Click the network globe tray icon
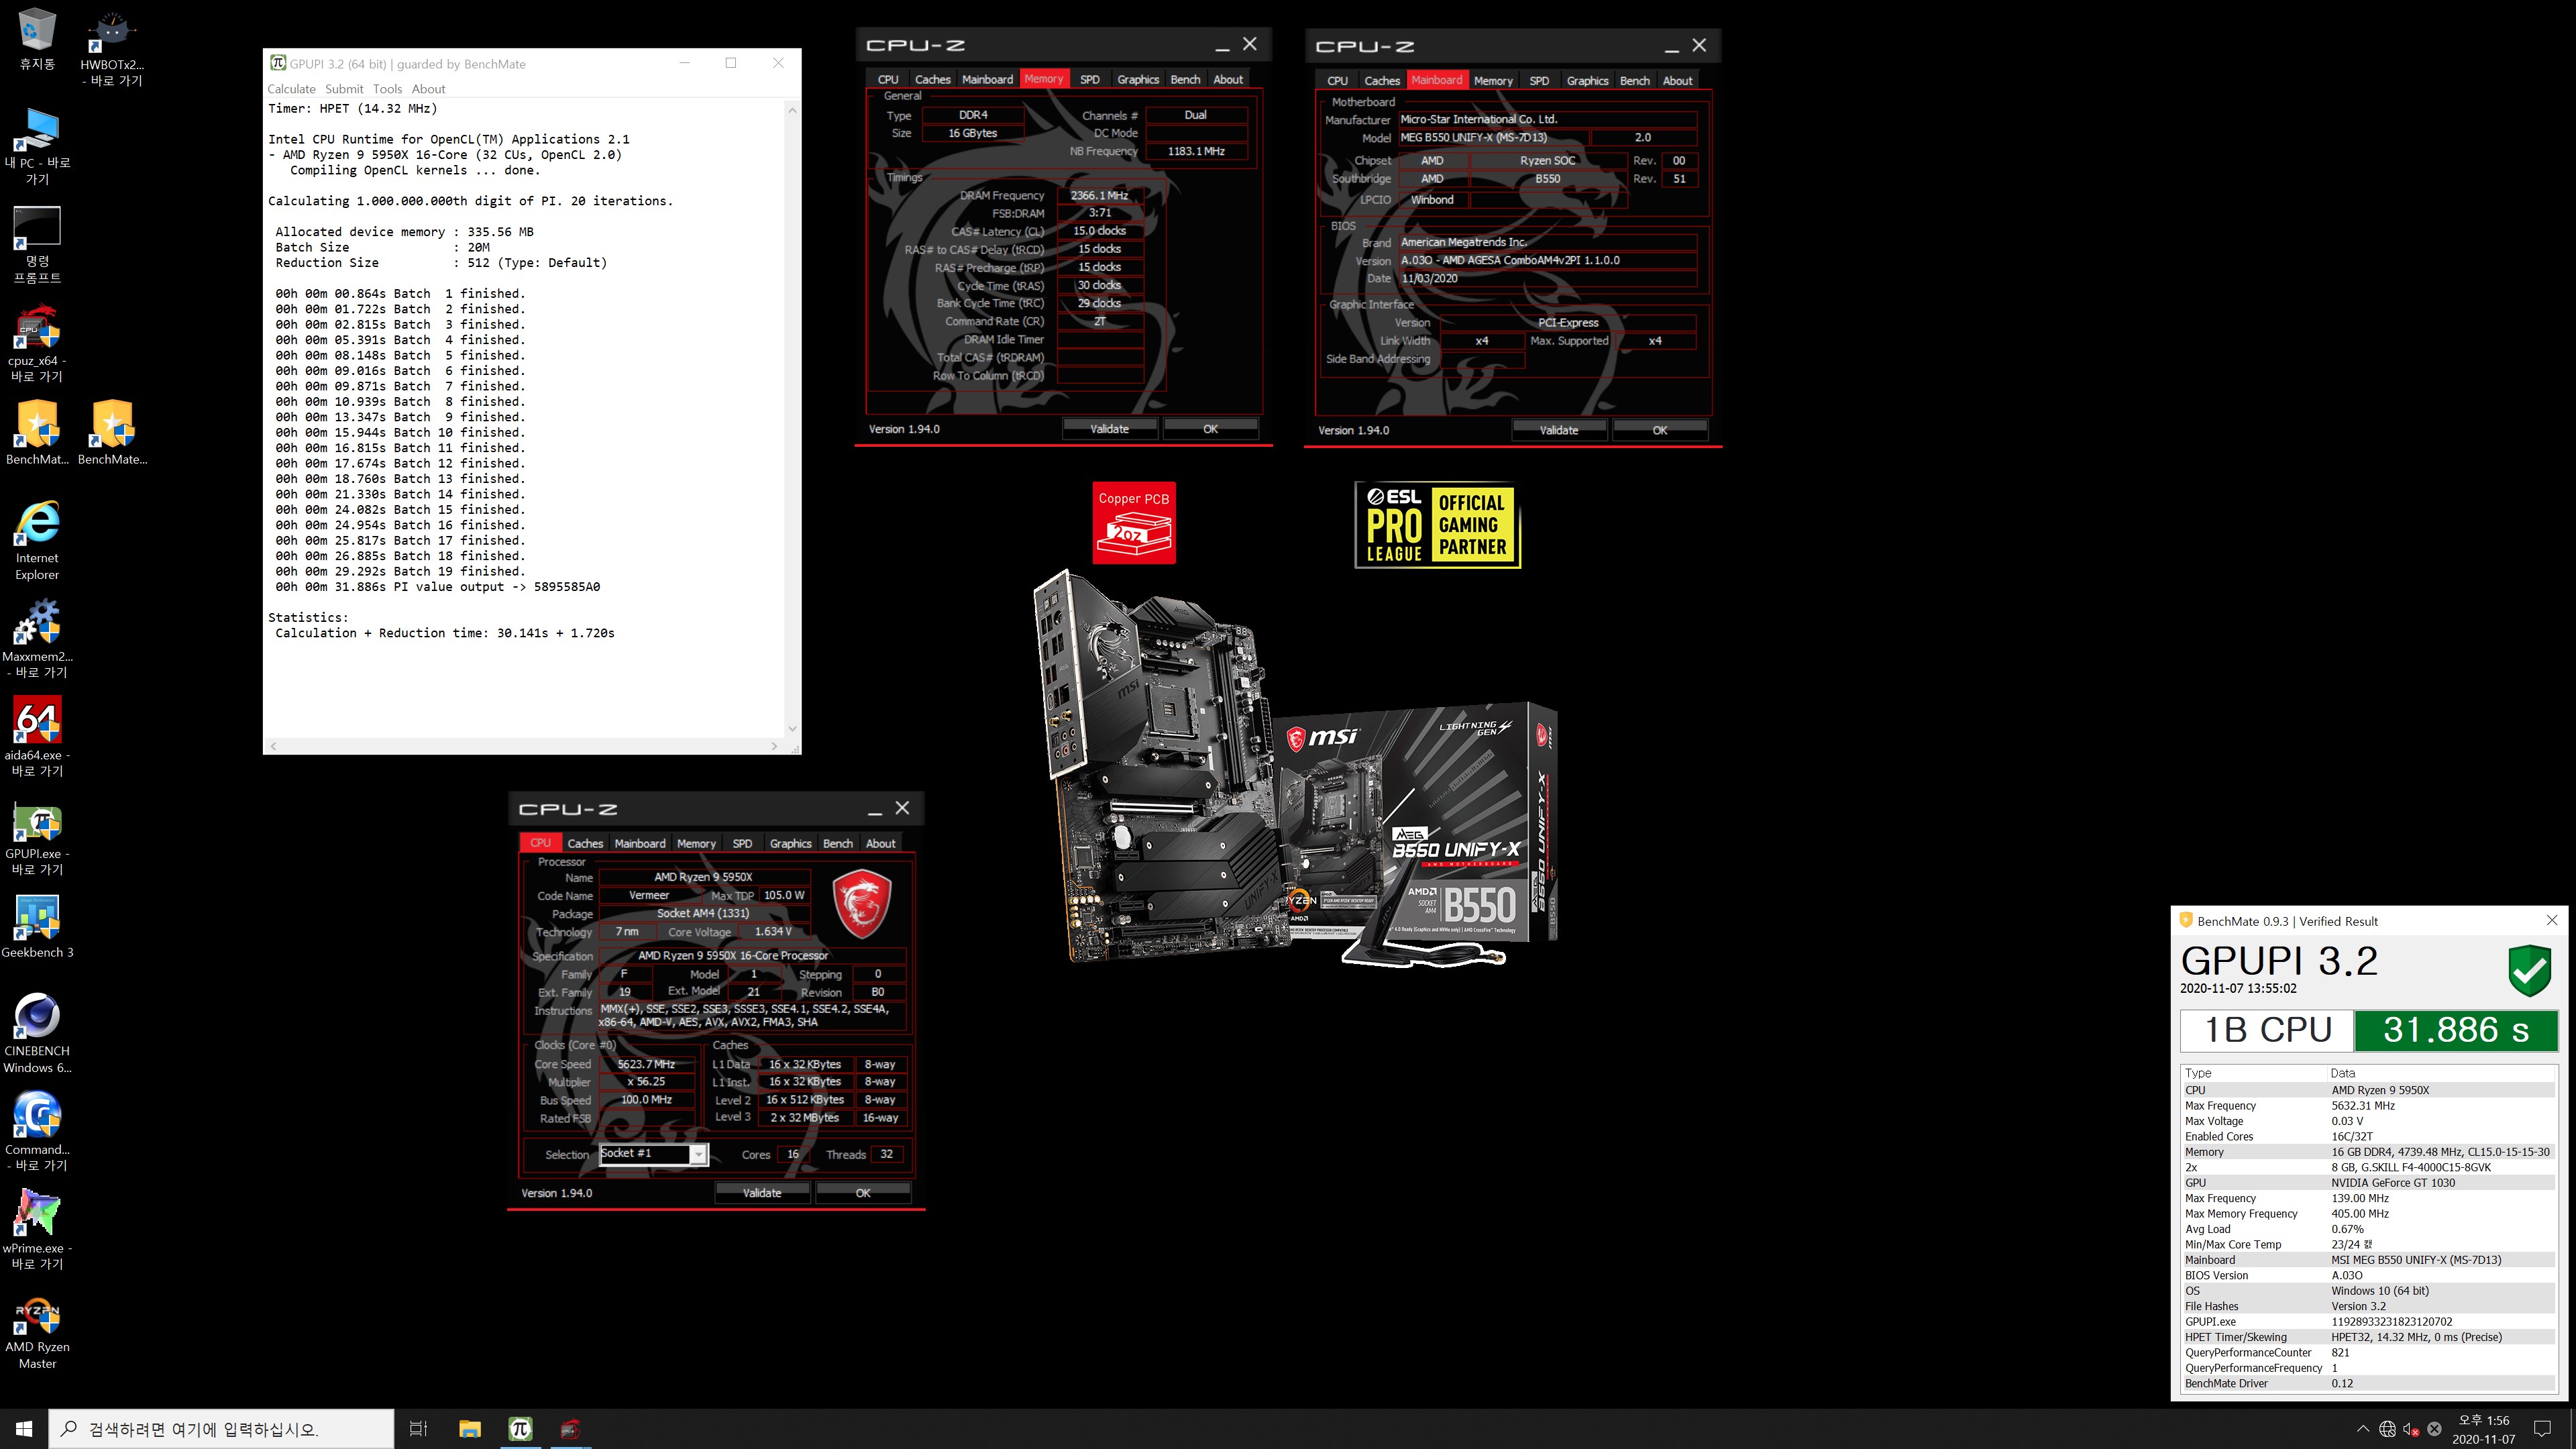The image size is (2576, 1449). 2387,1429
